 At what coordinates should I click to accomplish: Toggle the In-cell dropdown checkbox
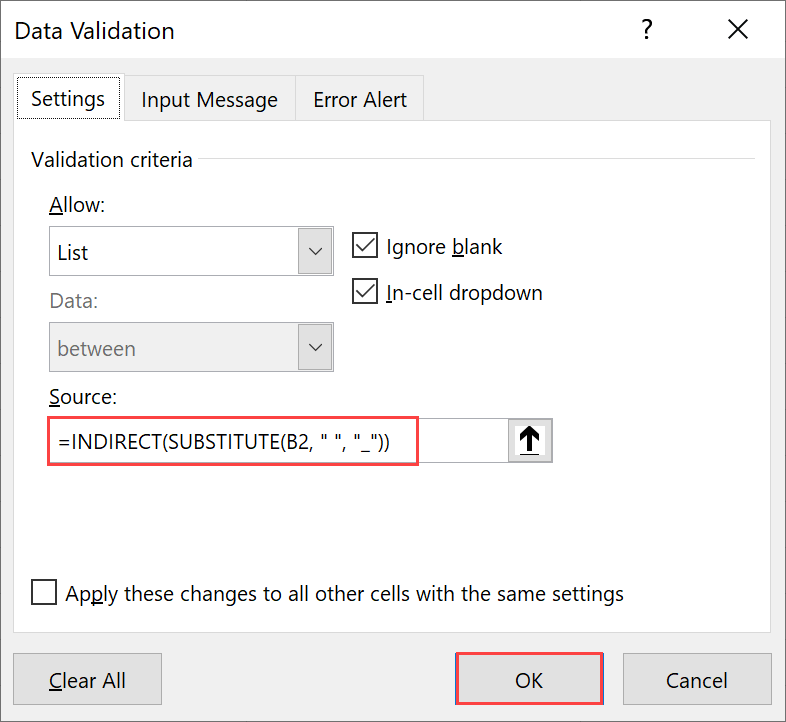click(364, 292)
